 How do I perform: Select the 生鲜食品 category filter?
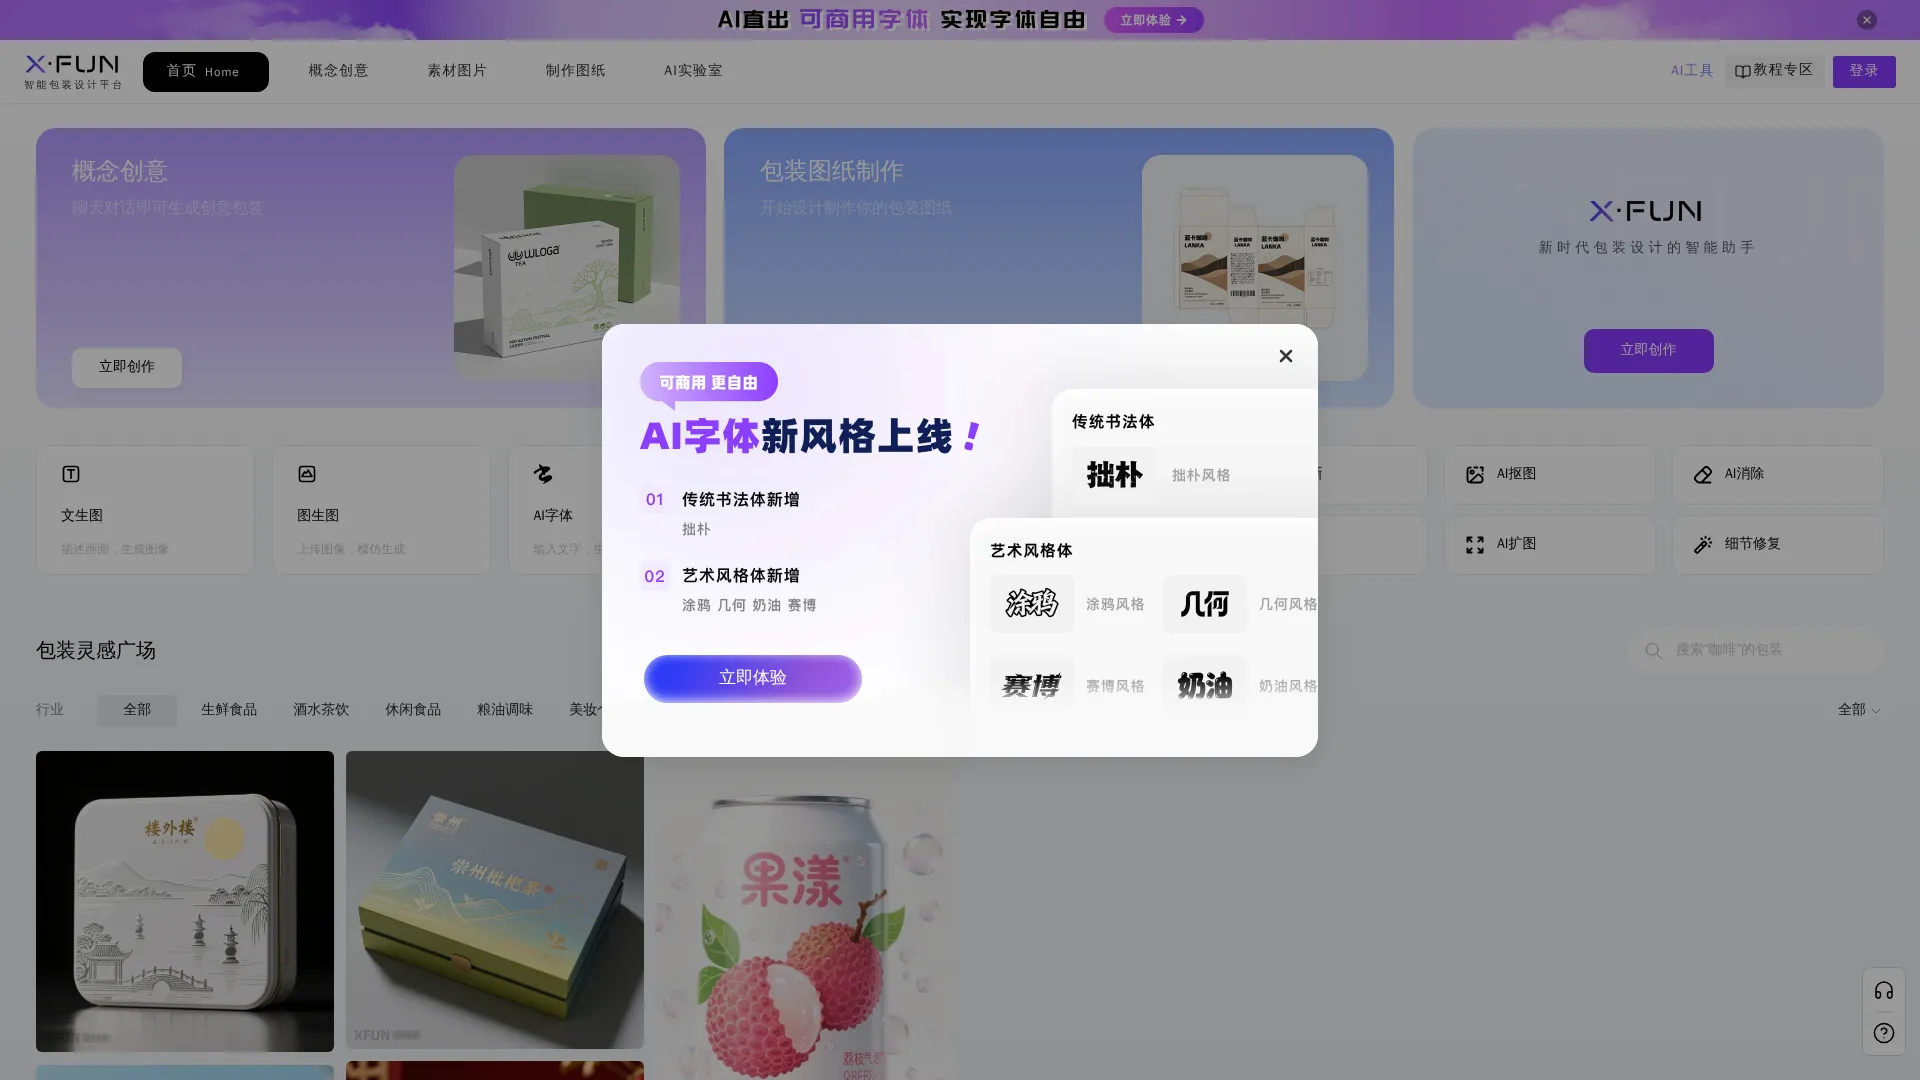[228, 710]
